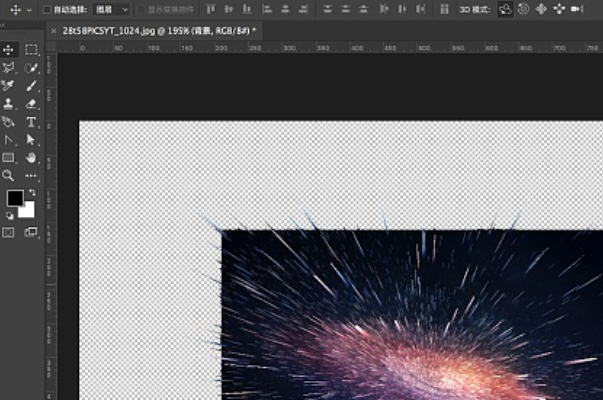Open the Move tool preset picker arrow

click(x=29, y=10)
